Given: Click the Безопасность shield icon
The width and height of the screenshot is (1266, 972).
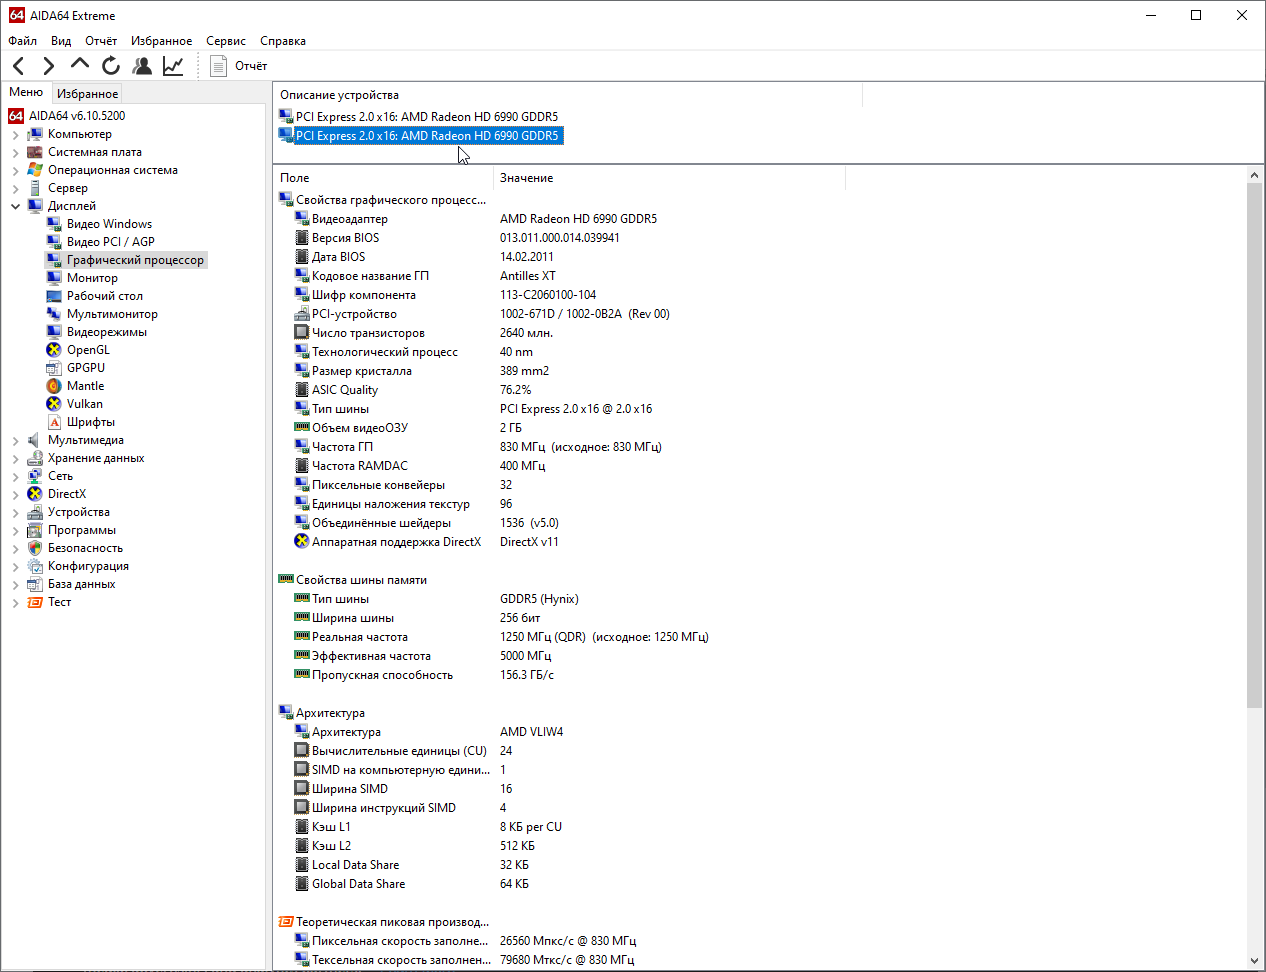Looking at the screenshot, I should (x=35, y=548).
